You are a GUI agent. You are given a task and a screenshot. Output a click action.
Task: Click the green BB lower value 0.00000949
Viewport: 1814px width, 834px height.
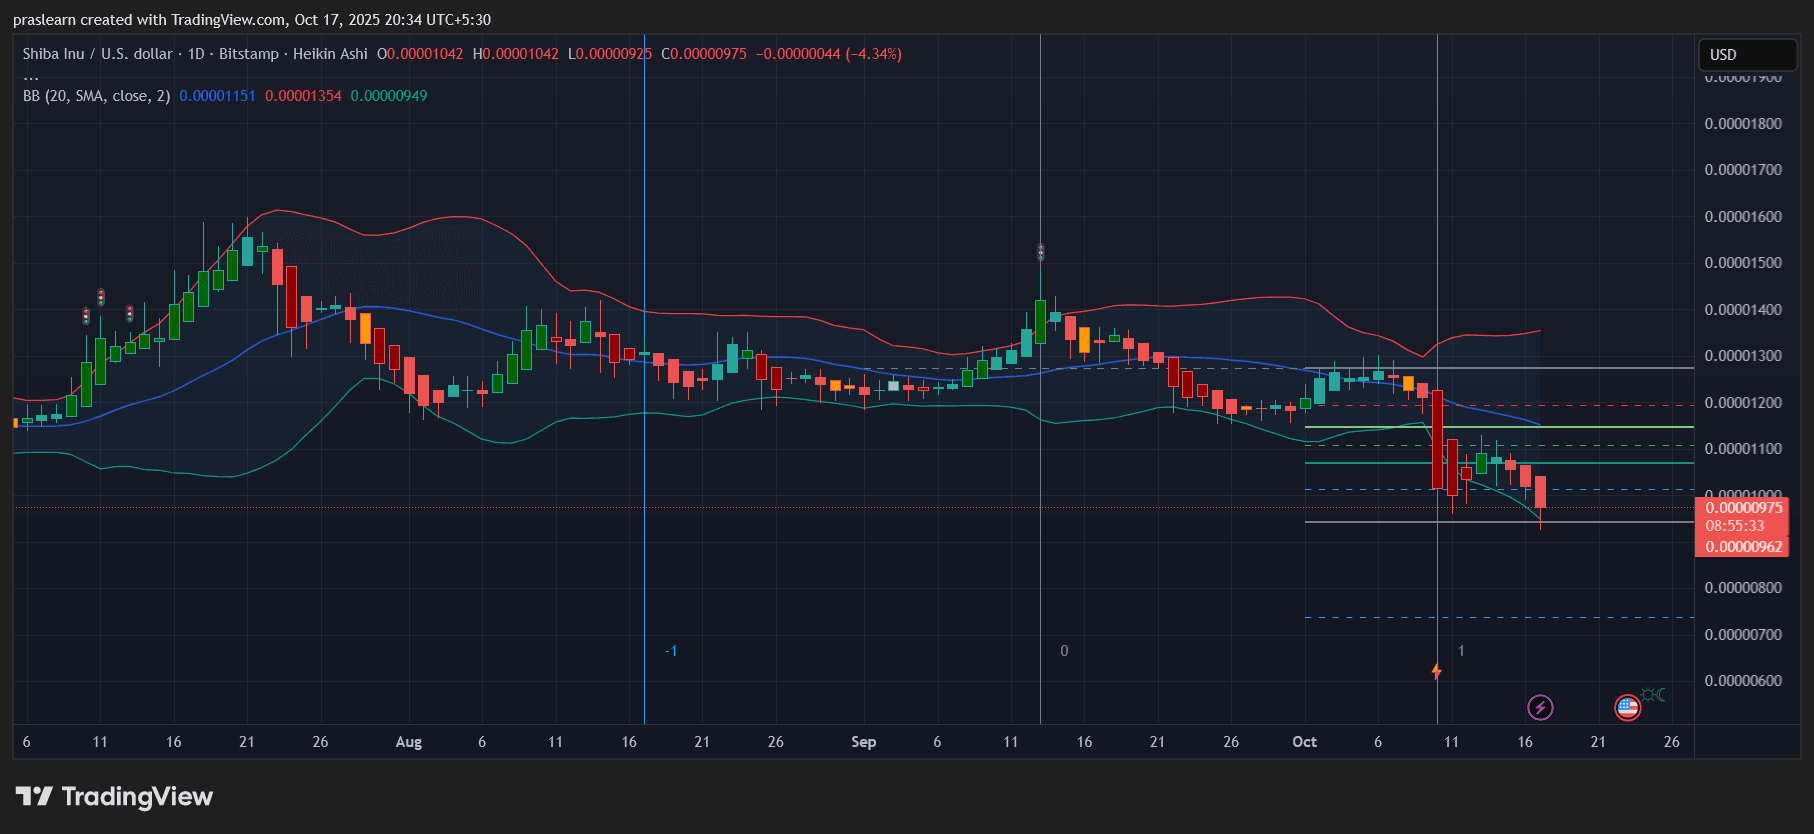tap(388, 96)
